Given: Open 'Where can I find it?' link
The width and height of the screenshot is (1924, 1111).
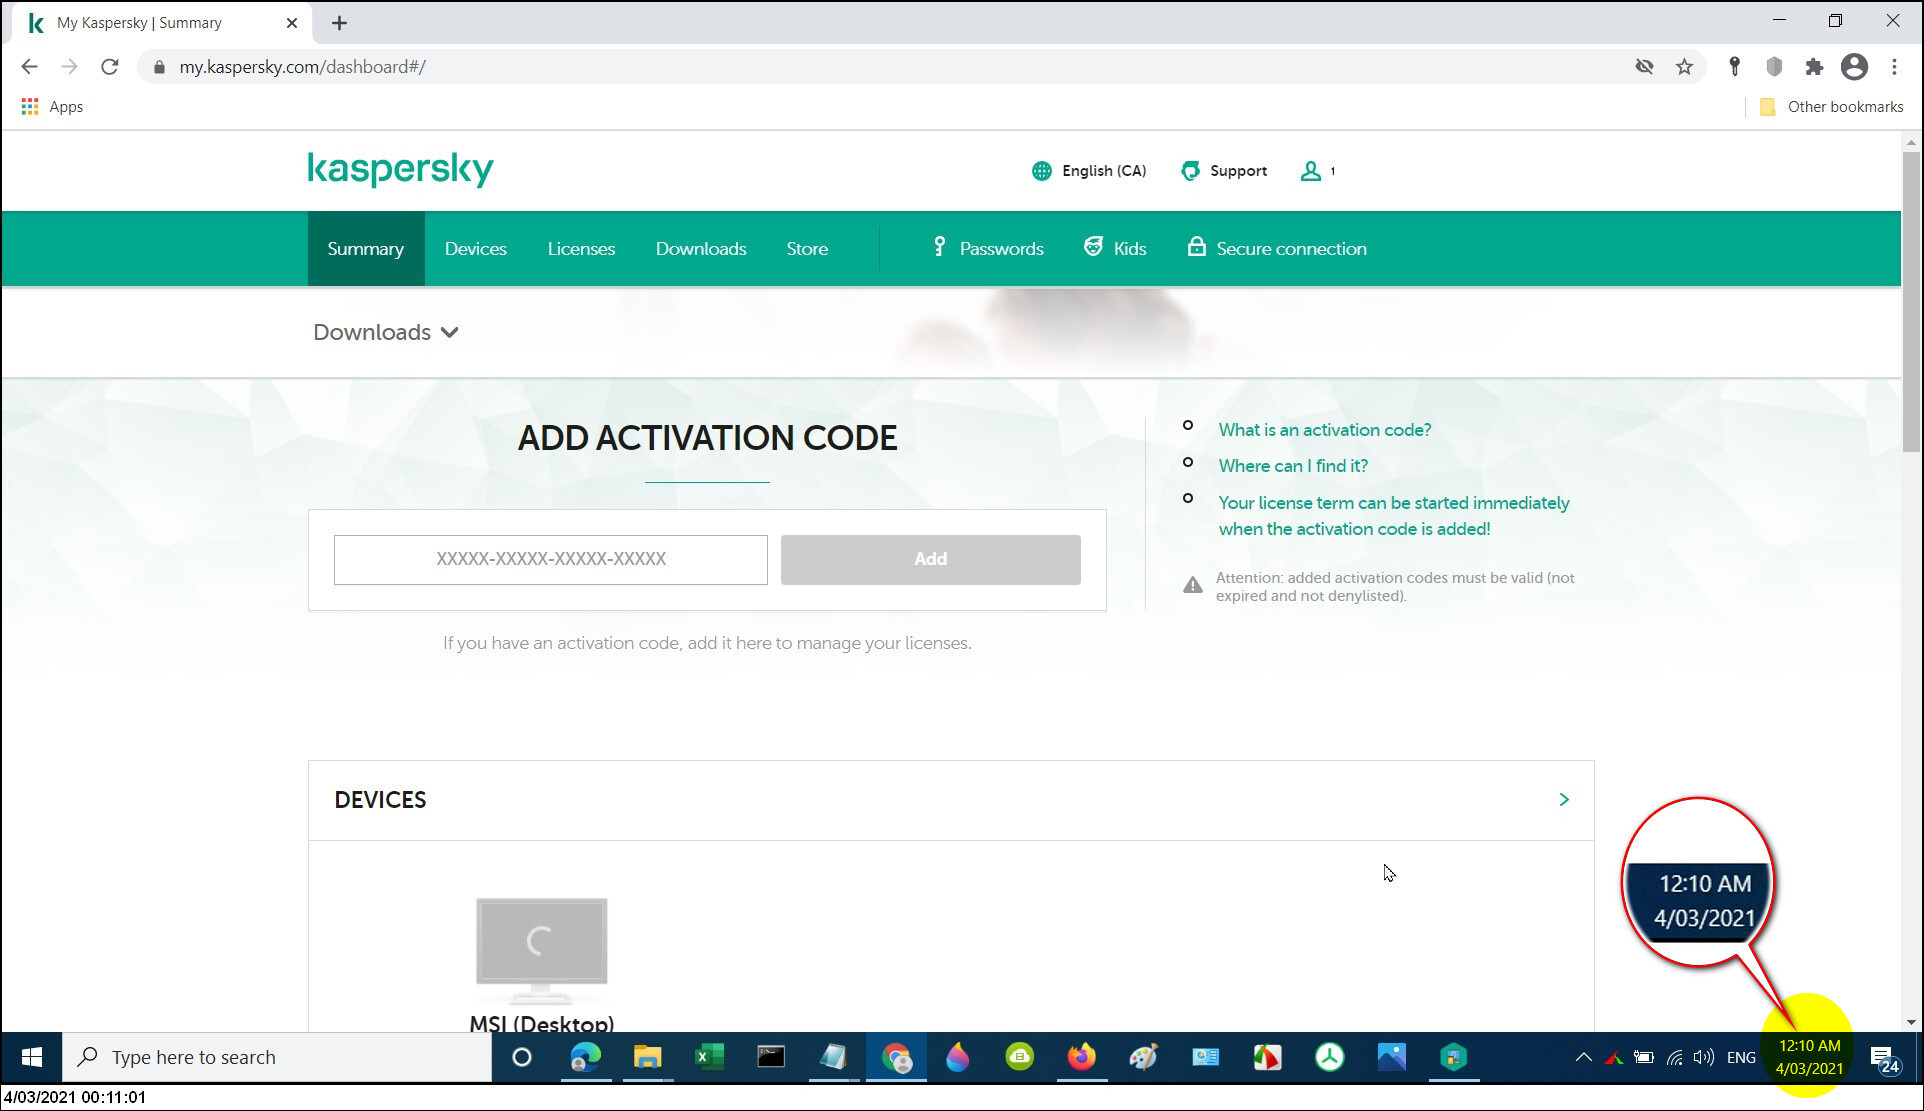Looking at the screenshot, I should point(1293,466).
